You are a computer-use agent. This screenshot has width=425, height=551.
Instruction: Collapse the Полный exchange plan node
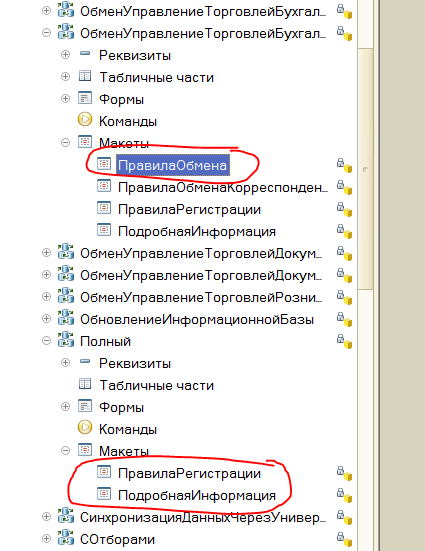[46, 341]
